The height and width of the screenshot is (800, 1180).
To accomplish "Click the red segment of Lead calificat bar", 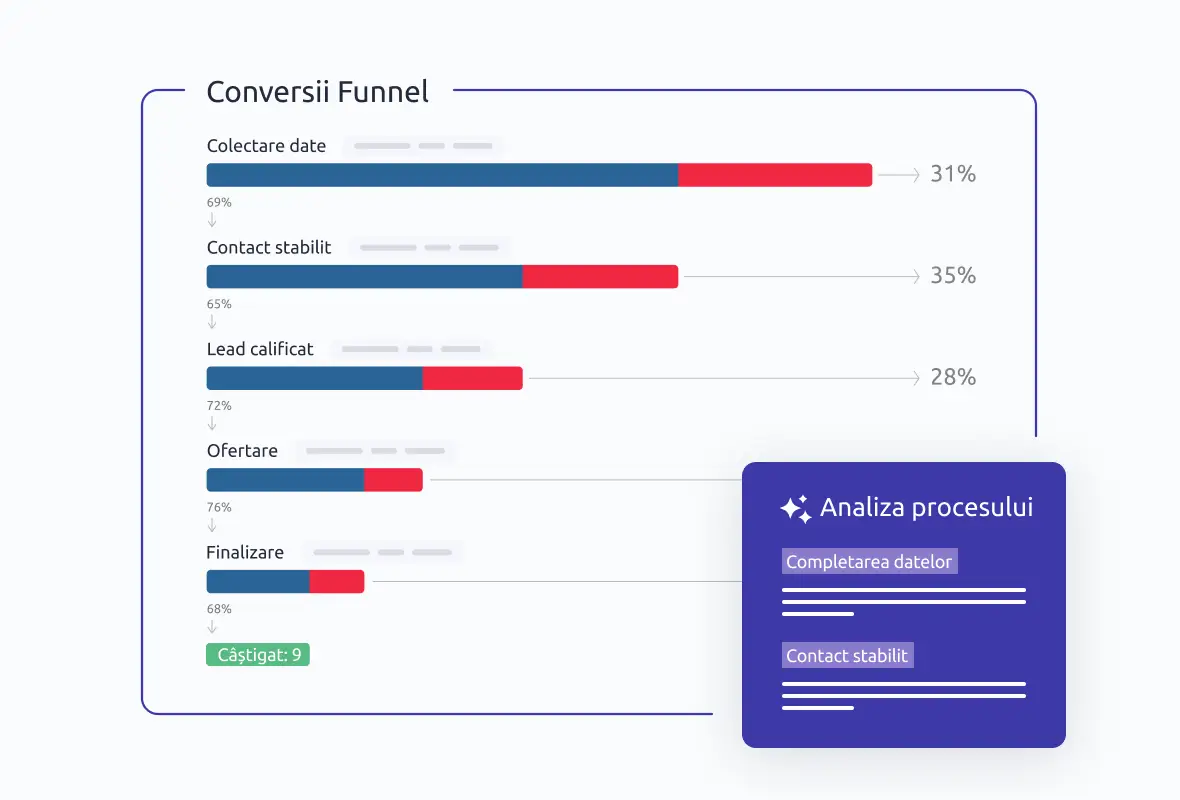I will point(473,378).
